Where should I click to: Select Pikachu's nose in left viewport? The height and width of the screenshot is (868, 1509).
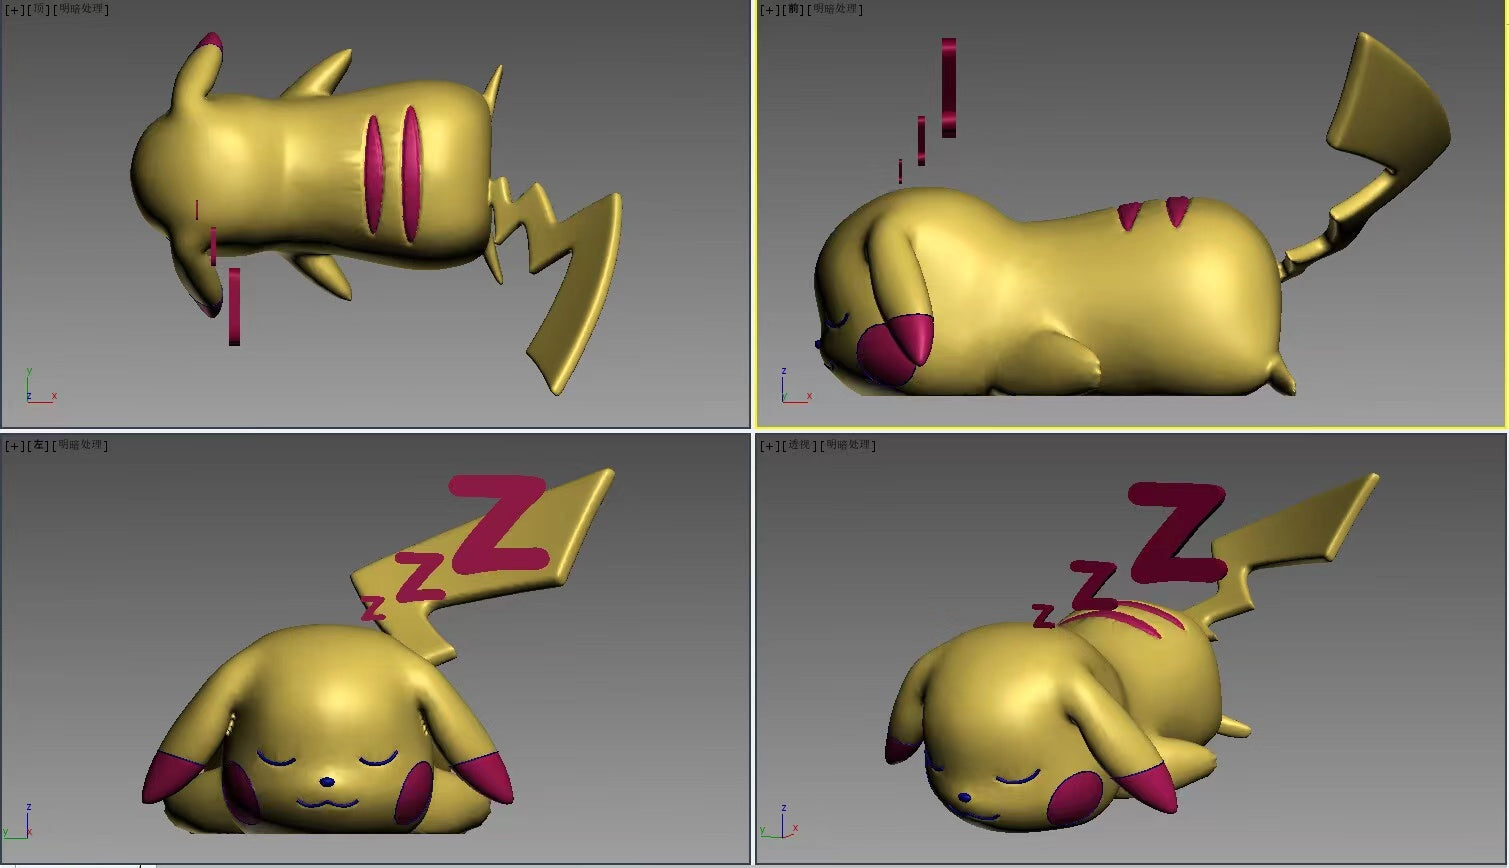[x=326, y=781]
